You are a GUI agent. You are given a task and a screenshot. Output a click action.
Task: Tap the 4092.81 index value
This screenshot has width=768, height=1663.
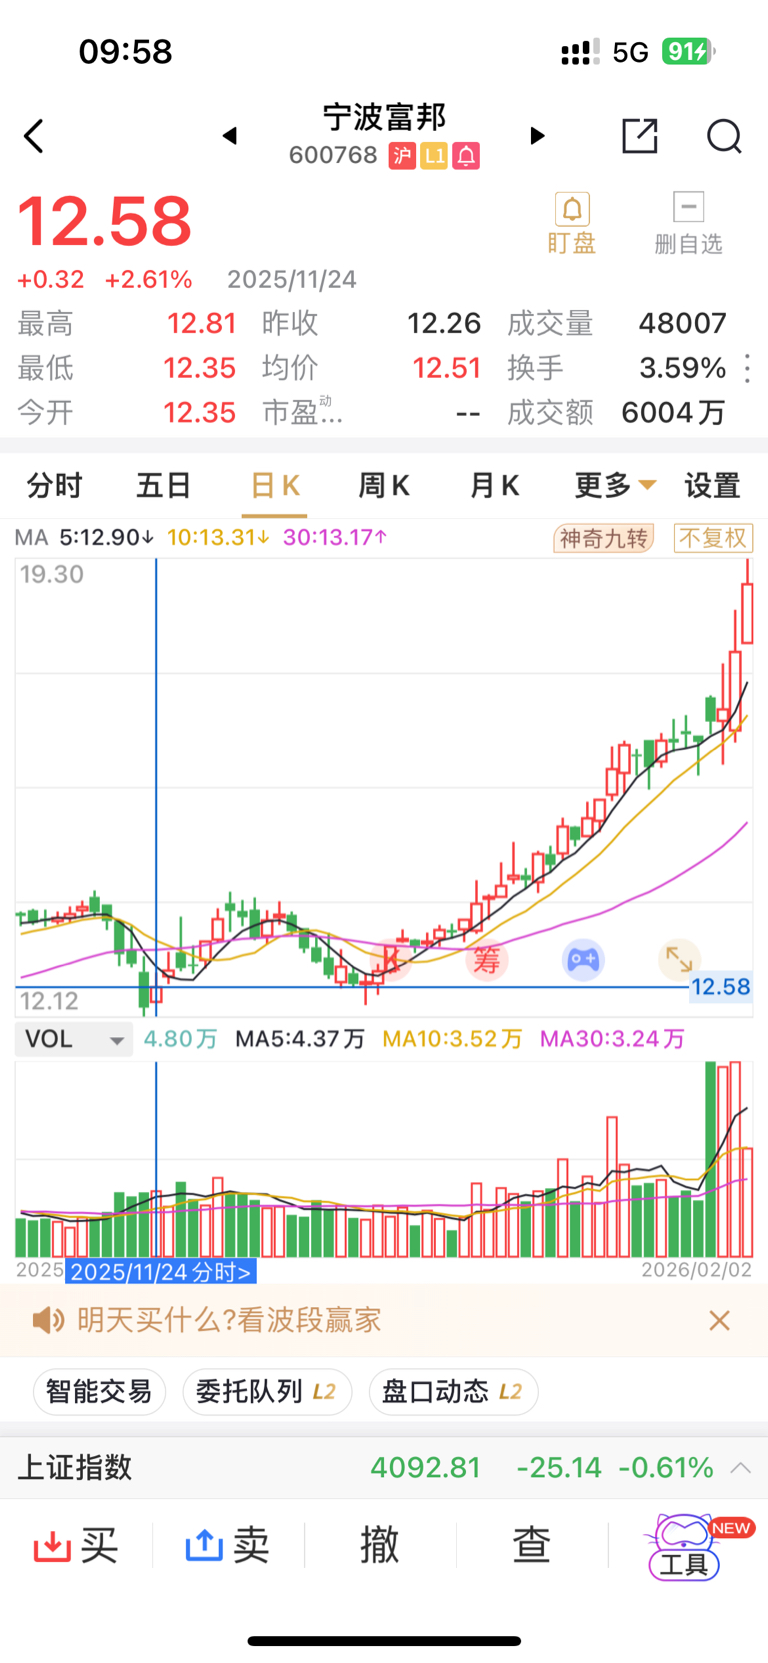click(x=426, y=1468)
